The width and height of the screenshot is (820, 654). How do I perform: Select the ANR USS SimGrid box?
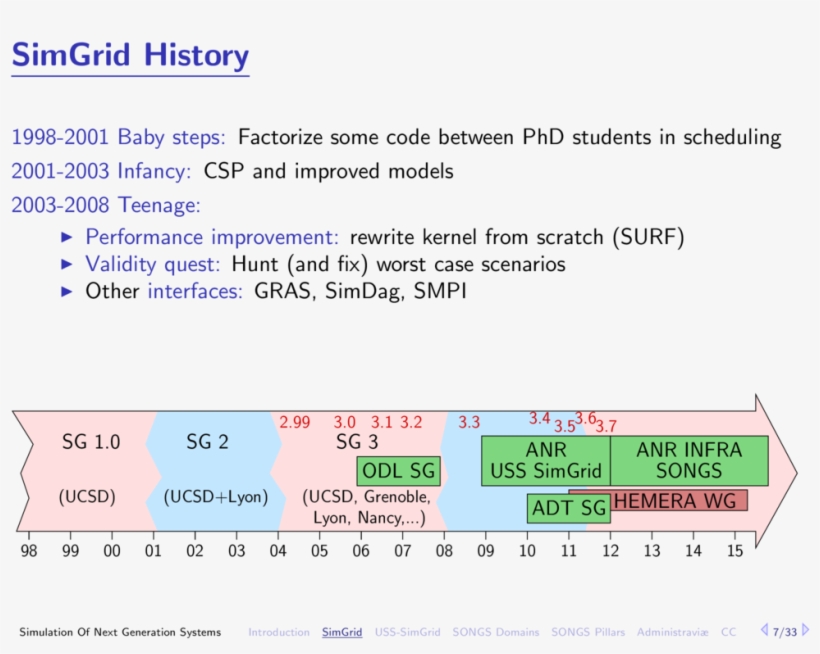coord(545,461)
